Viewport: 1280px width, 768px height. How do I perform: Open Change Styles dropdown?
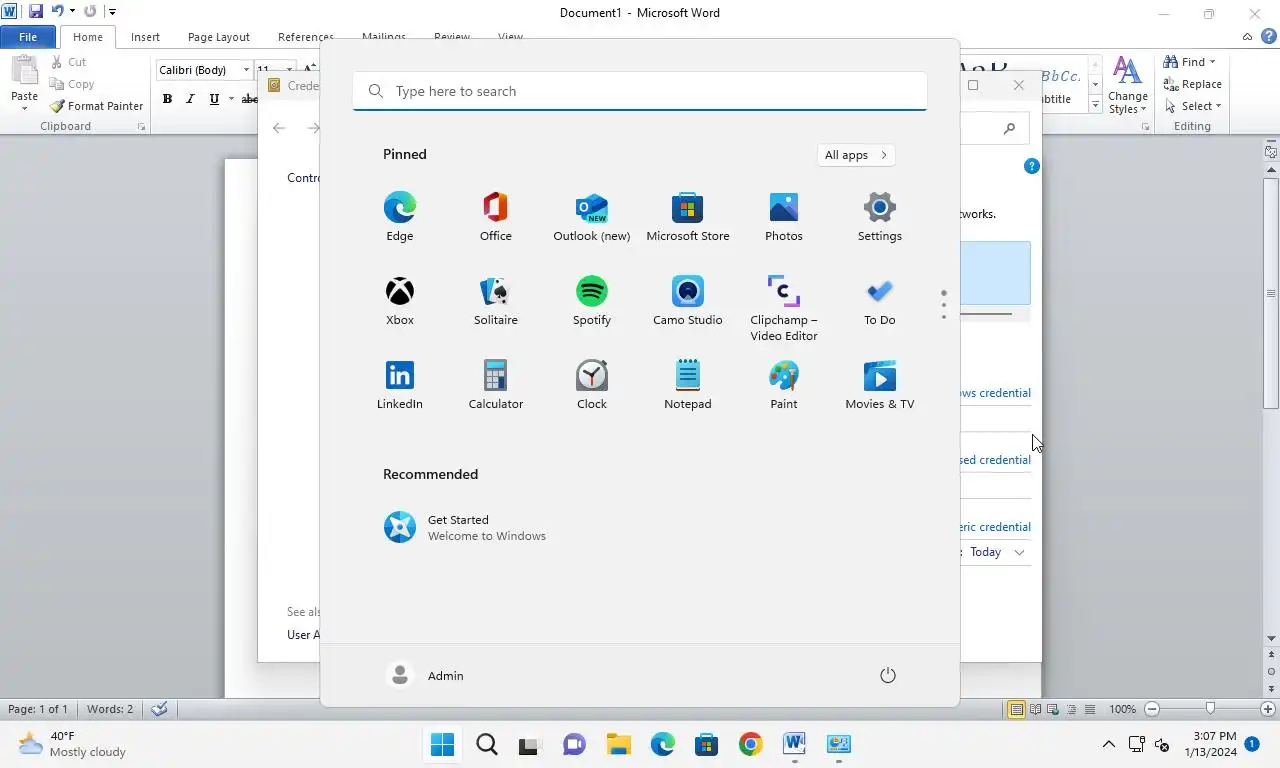[1128, 85]
